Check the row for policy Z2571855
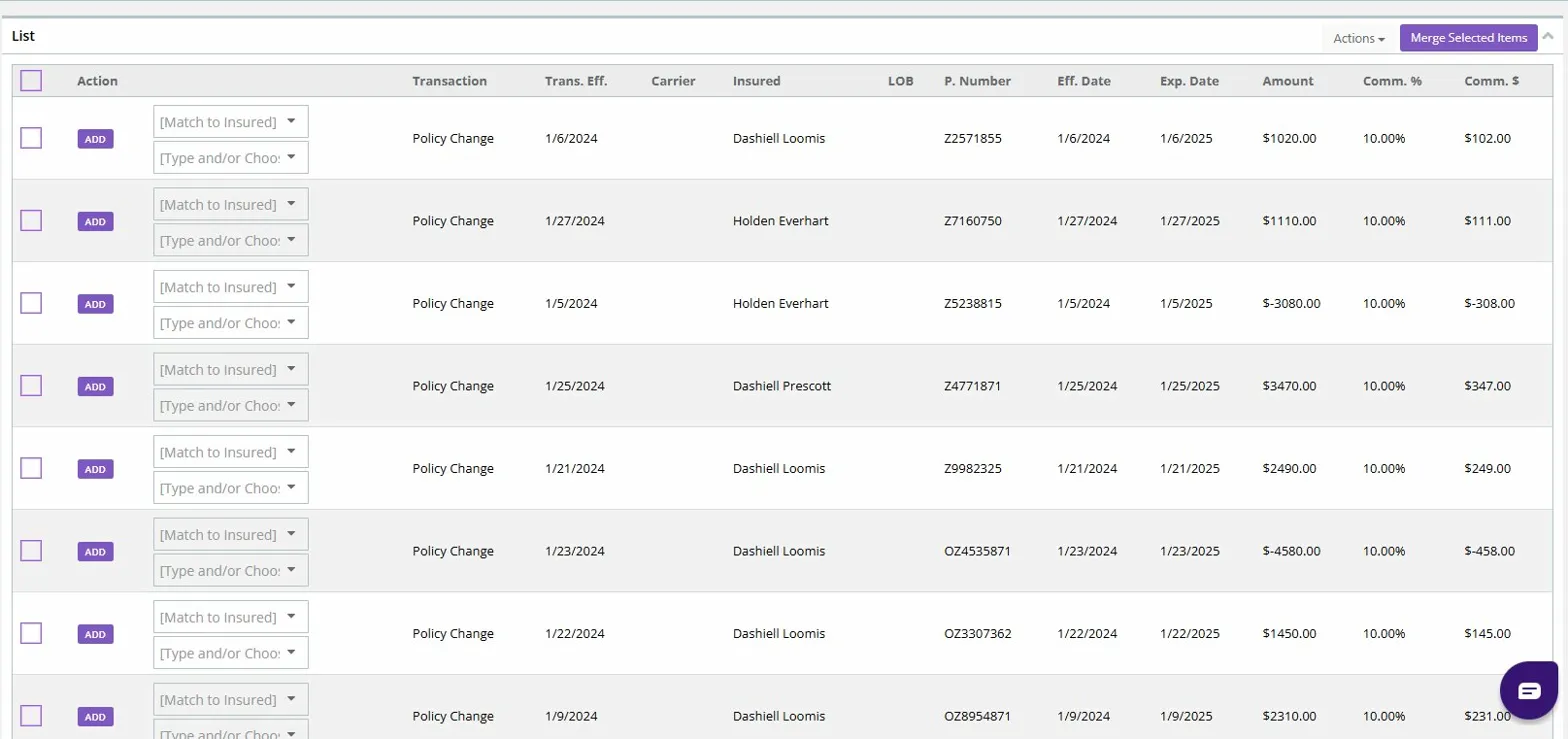Image resolution: width=1568 pixels, height=739 pixels. pos(31,138)
